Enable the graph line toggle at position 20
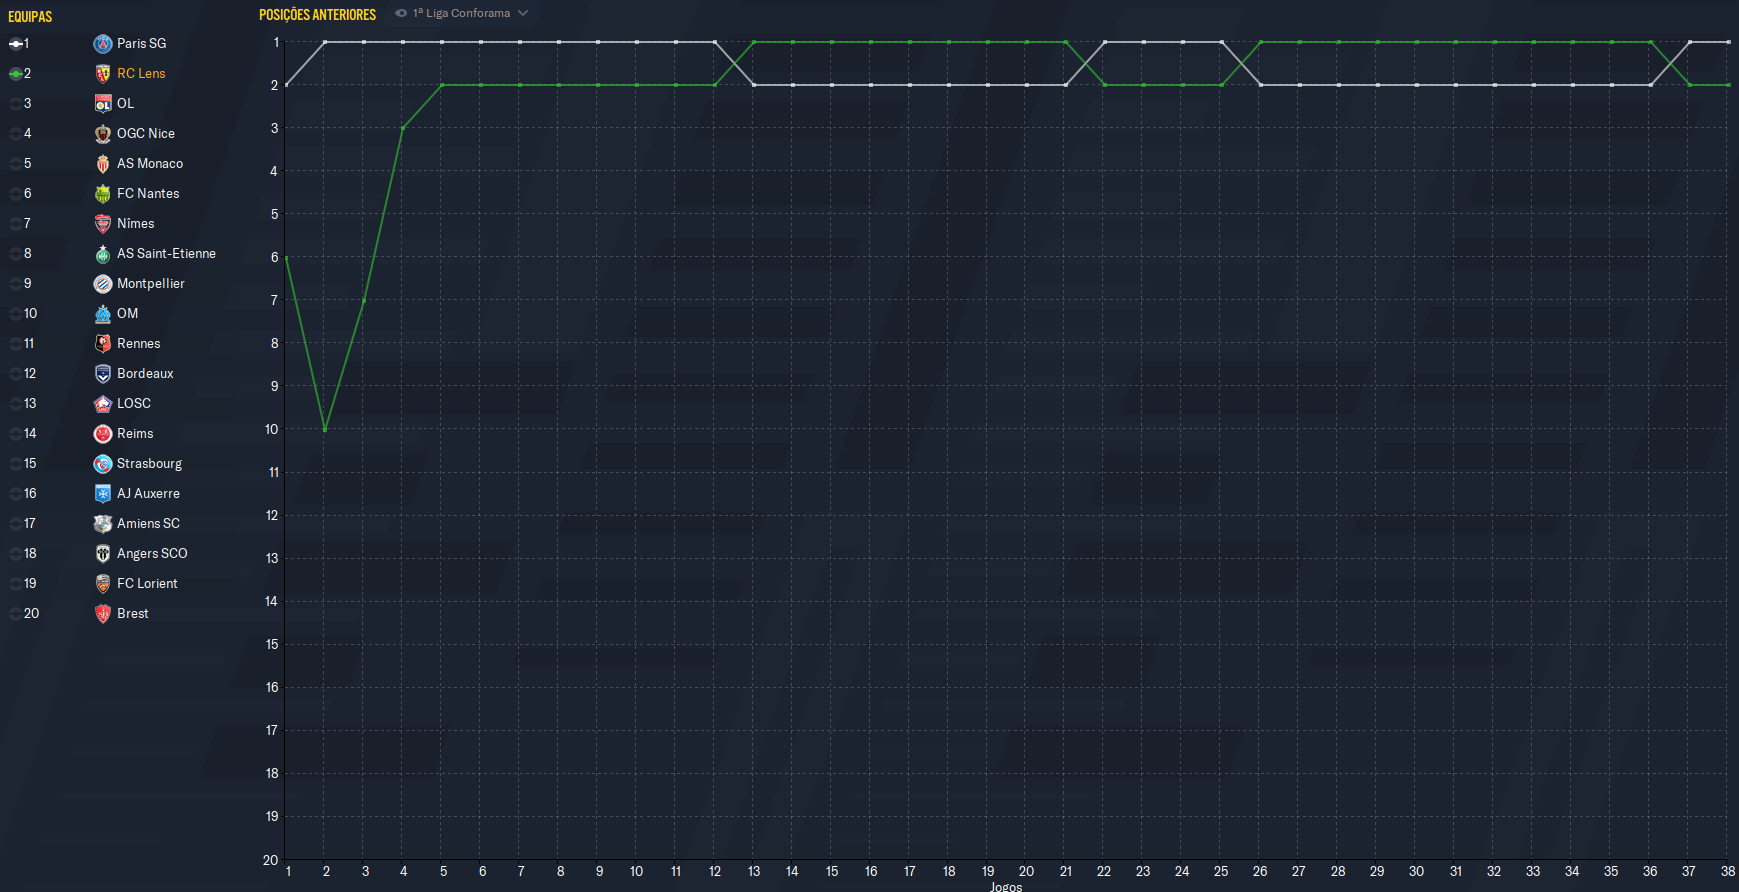This screenshot has height=892, width=1739. pos(16,614)
